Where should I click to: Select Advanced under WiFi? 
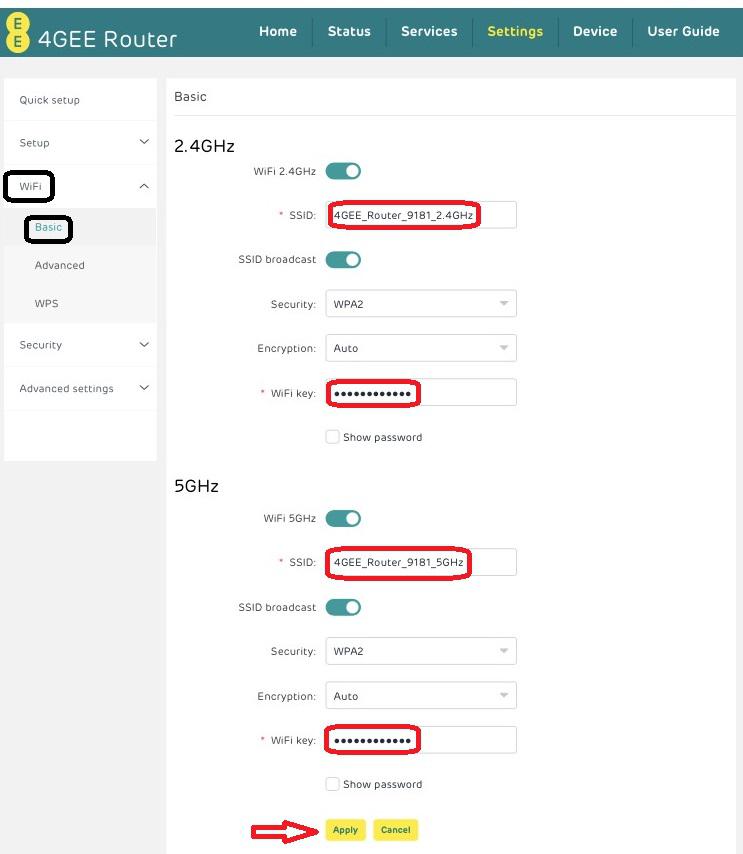tap(59, 265)
